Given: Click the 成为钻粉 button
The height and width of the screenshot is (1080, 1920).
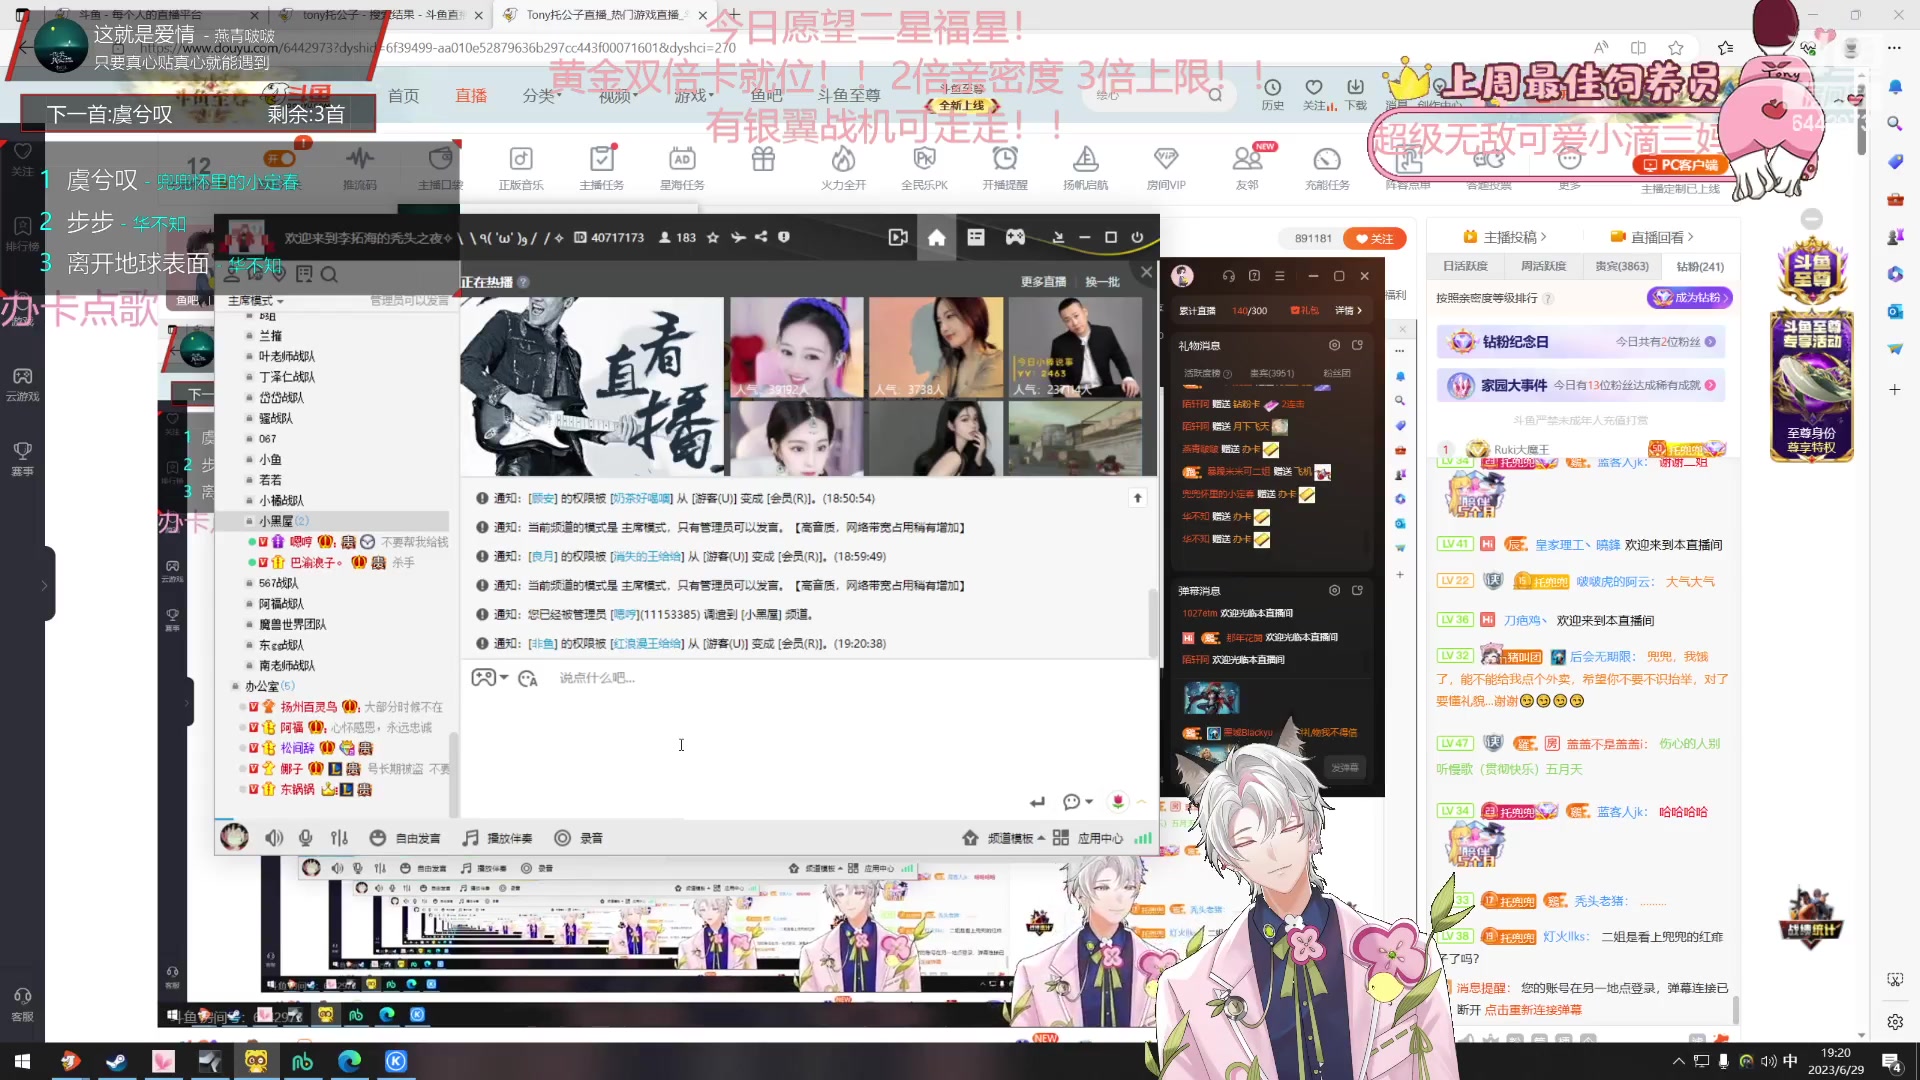Looking at the screenshot, I should (1689, 297).
